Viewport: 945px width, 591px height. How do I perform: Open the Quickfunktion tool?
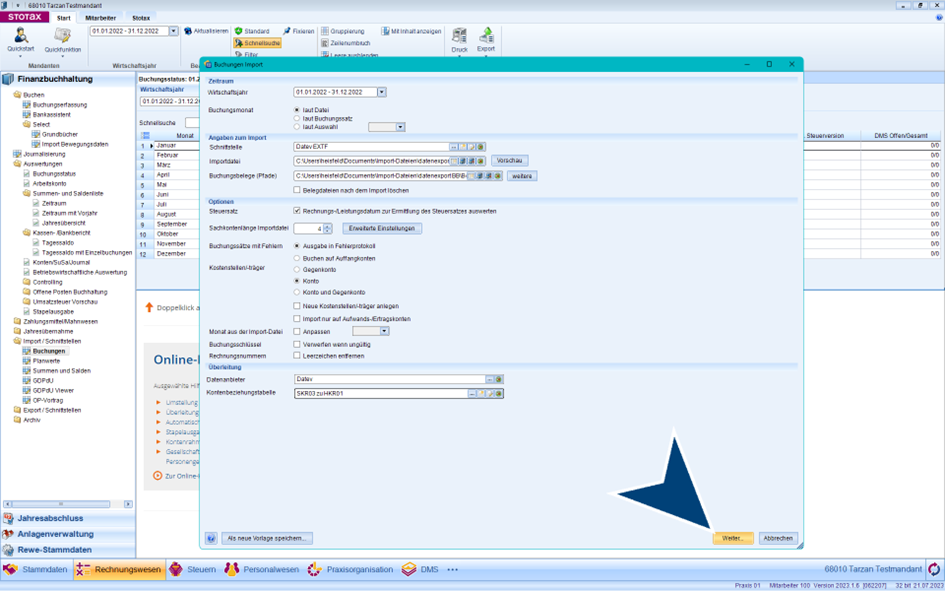(x=62, y=36)
